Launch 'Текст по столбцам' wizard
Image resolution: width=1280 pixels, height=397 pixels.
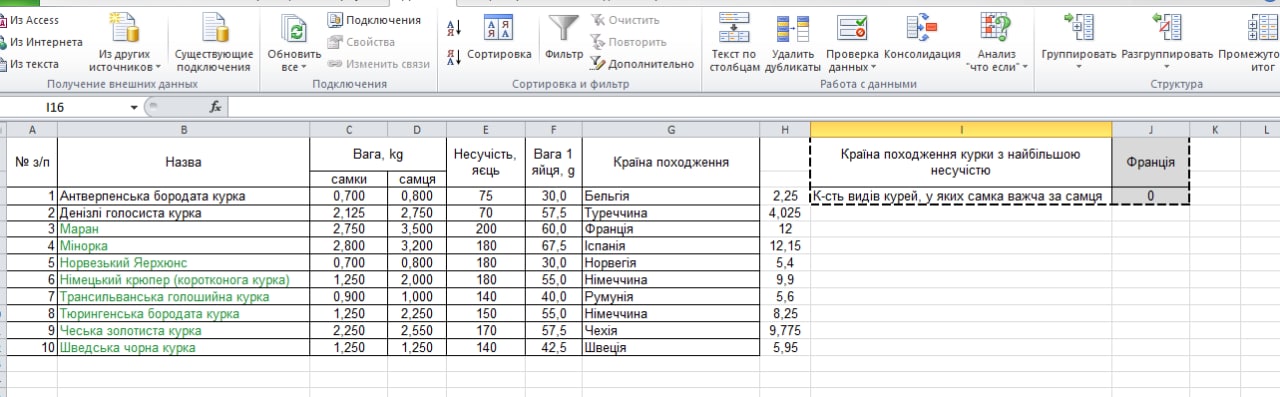pos(734,43)
